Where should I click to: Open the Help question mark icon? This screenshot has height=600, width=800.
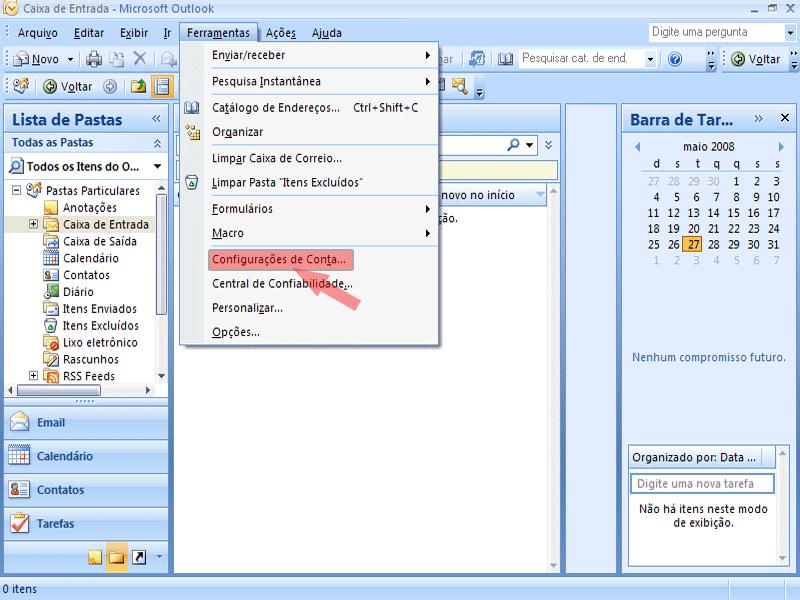[x=675, y=59]
